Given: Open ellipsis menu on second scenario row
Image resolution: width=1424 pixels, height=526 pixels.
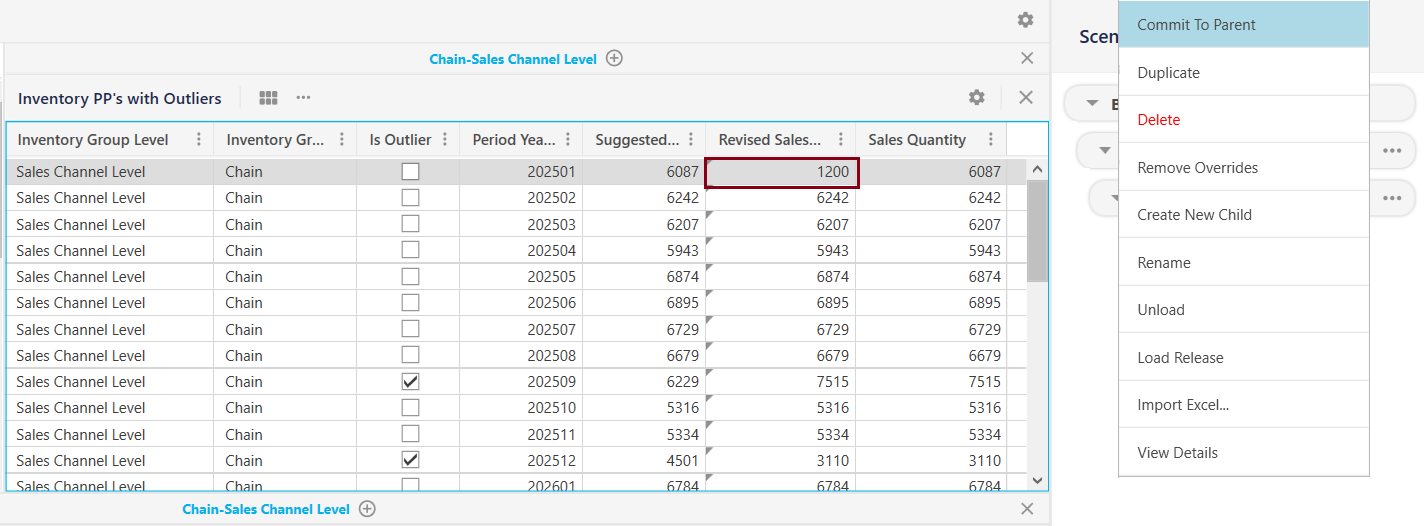Looking at the screenshot, I should (1392, 150).
